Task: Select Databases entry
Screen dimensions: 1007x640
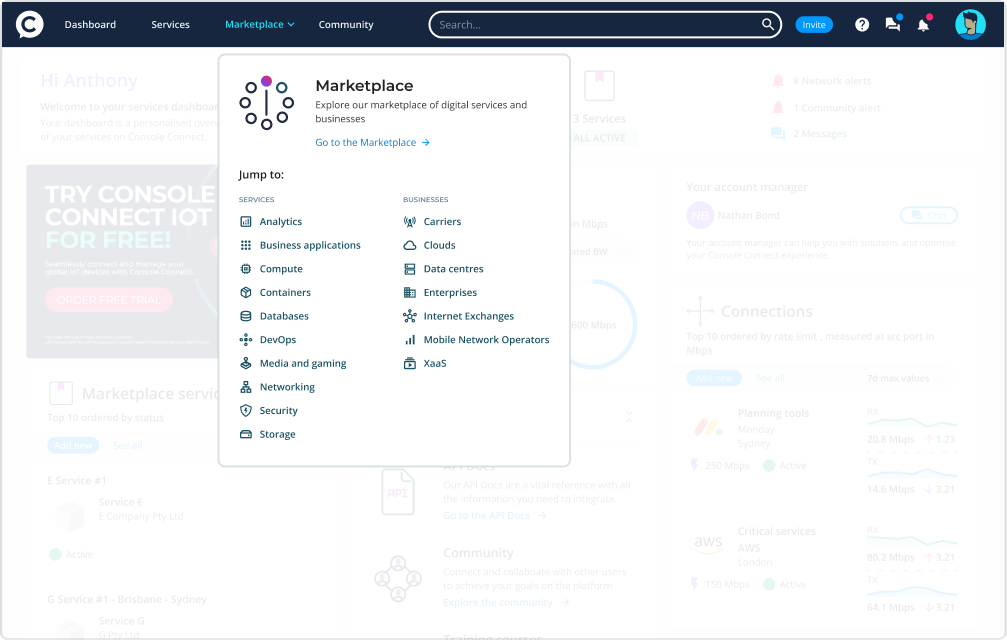Action: coord(284,316)
